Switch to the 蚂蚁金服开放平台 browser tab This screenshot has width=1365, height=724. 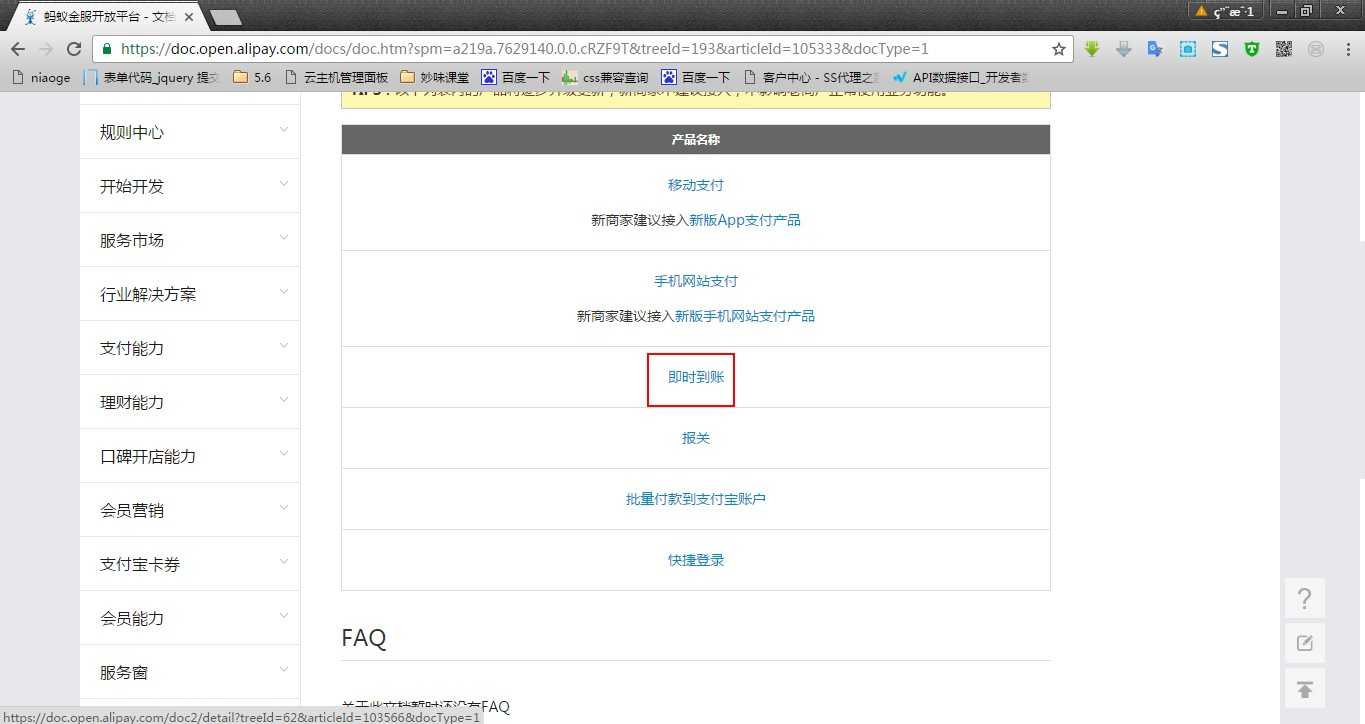coord(107,17)
